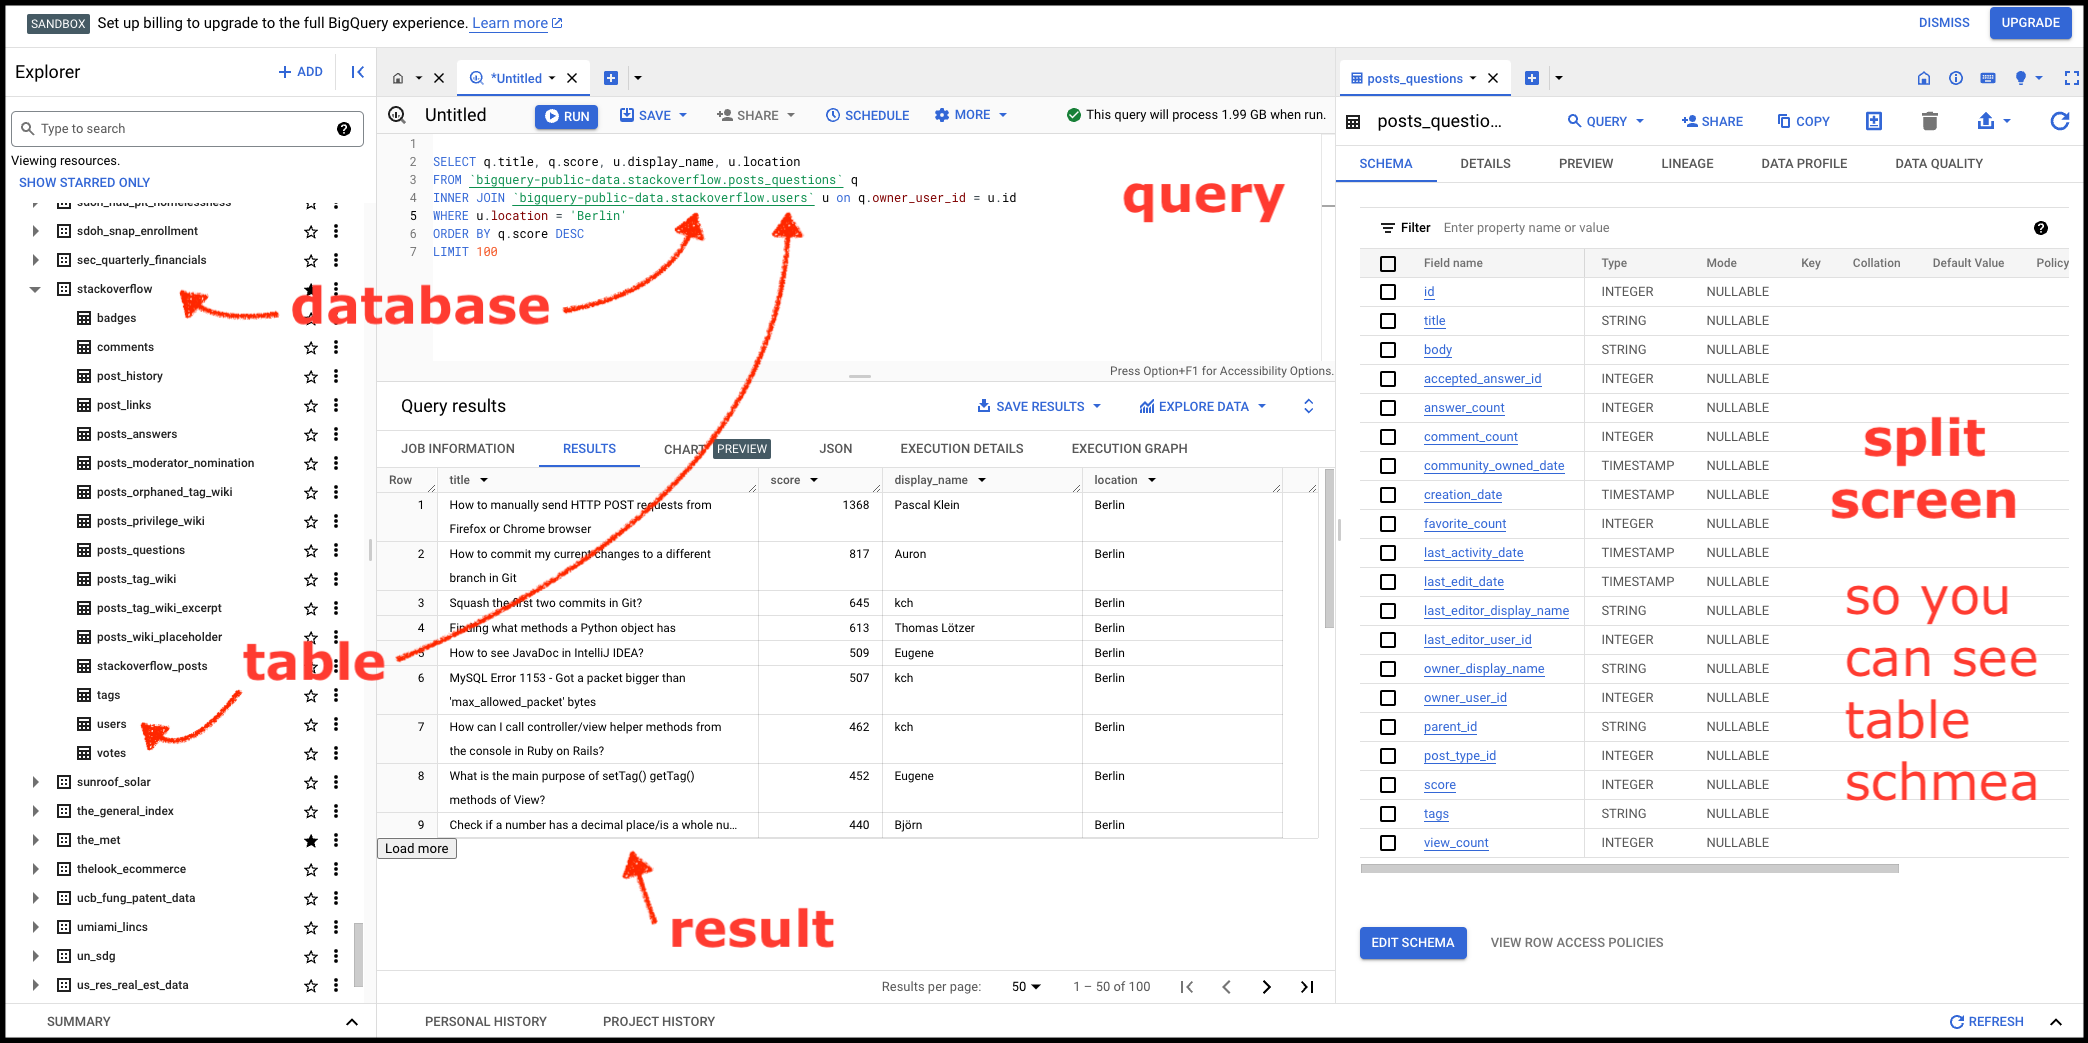This screenshot has width=2088, height=1043.
Task: Go to next results page
Action: 1267,988
